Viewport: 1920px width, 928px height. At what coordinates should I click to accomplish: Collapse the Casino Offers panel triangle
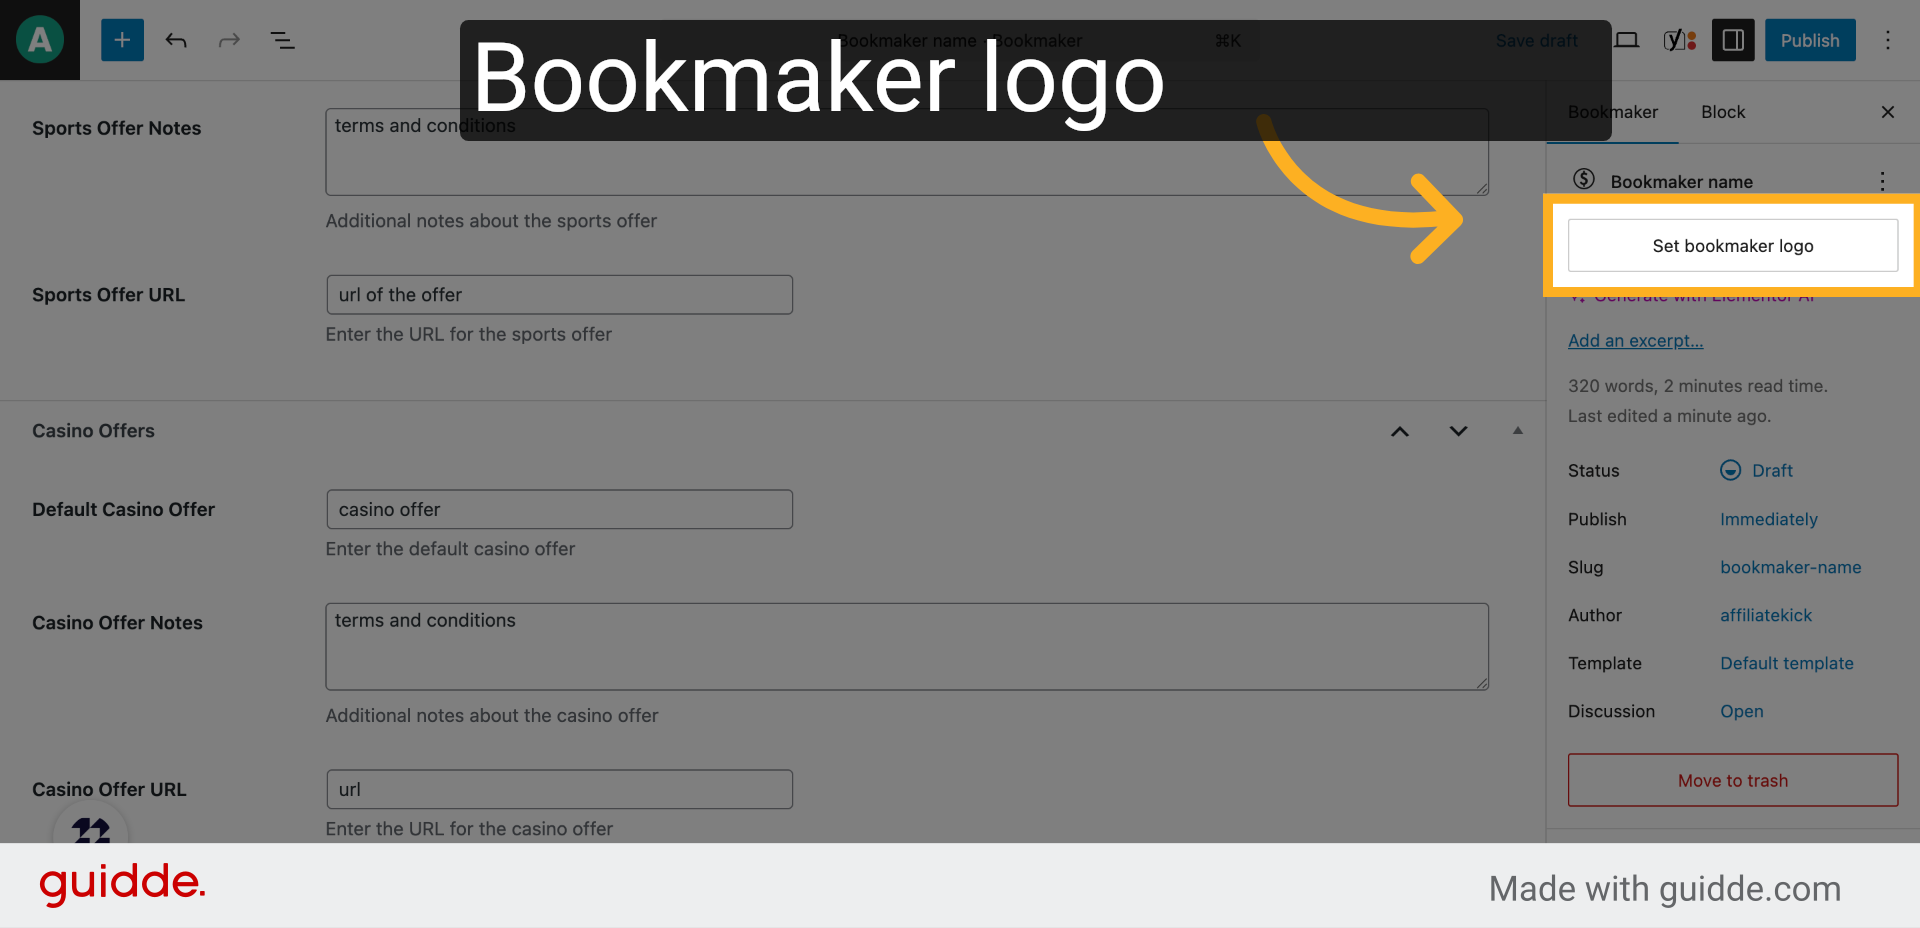[x=1518, y=431]
